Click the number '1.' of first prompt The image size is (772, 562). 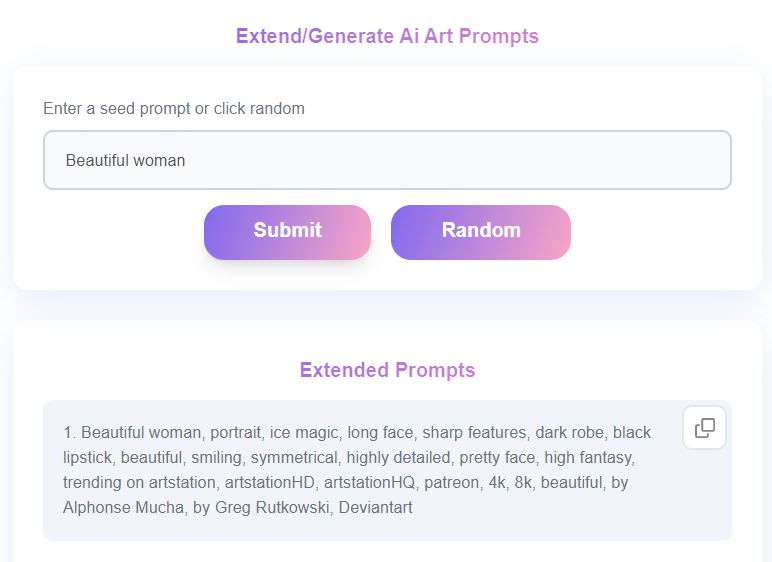pos(69,433)
